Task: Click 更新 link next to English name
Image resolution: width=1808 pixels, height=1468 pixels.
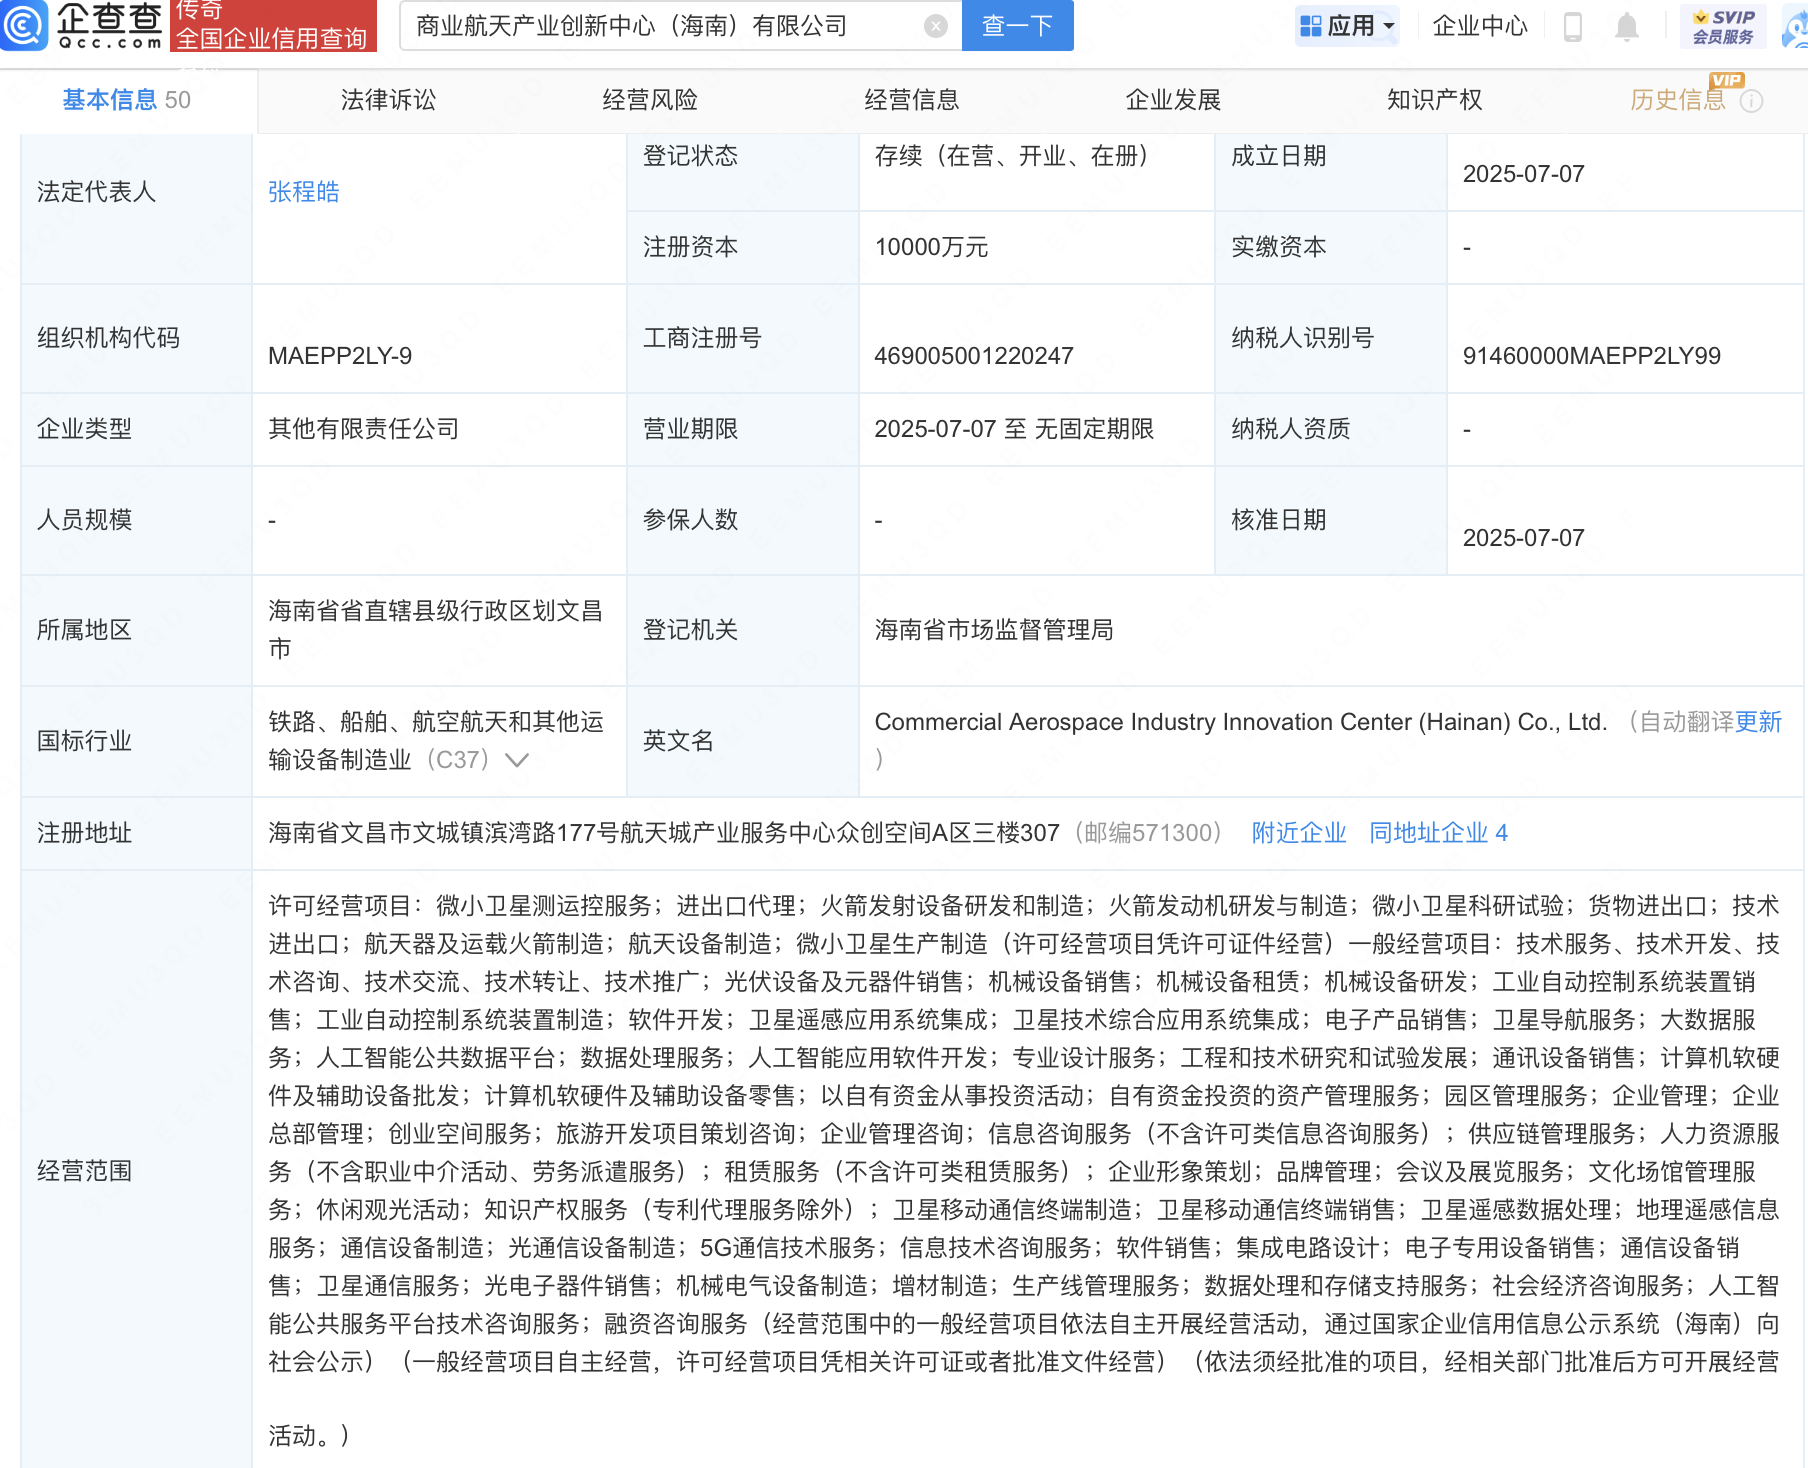Action: [1758, 722]
